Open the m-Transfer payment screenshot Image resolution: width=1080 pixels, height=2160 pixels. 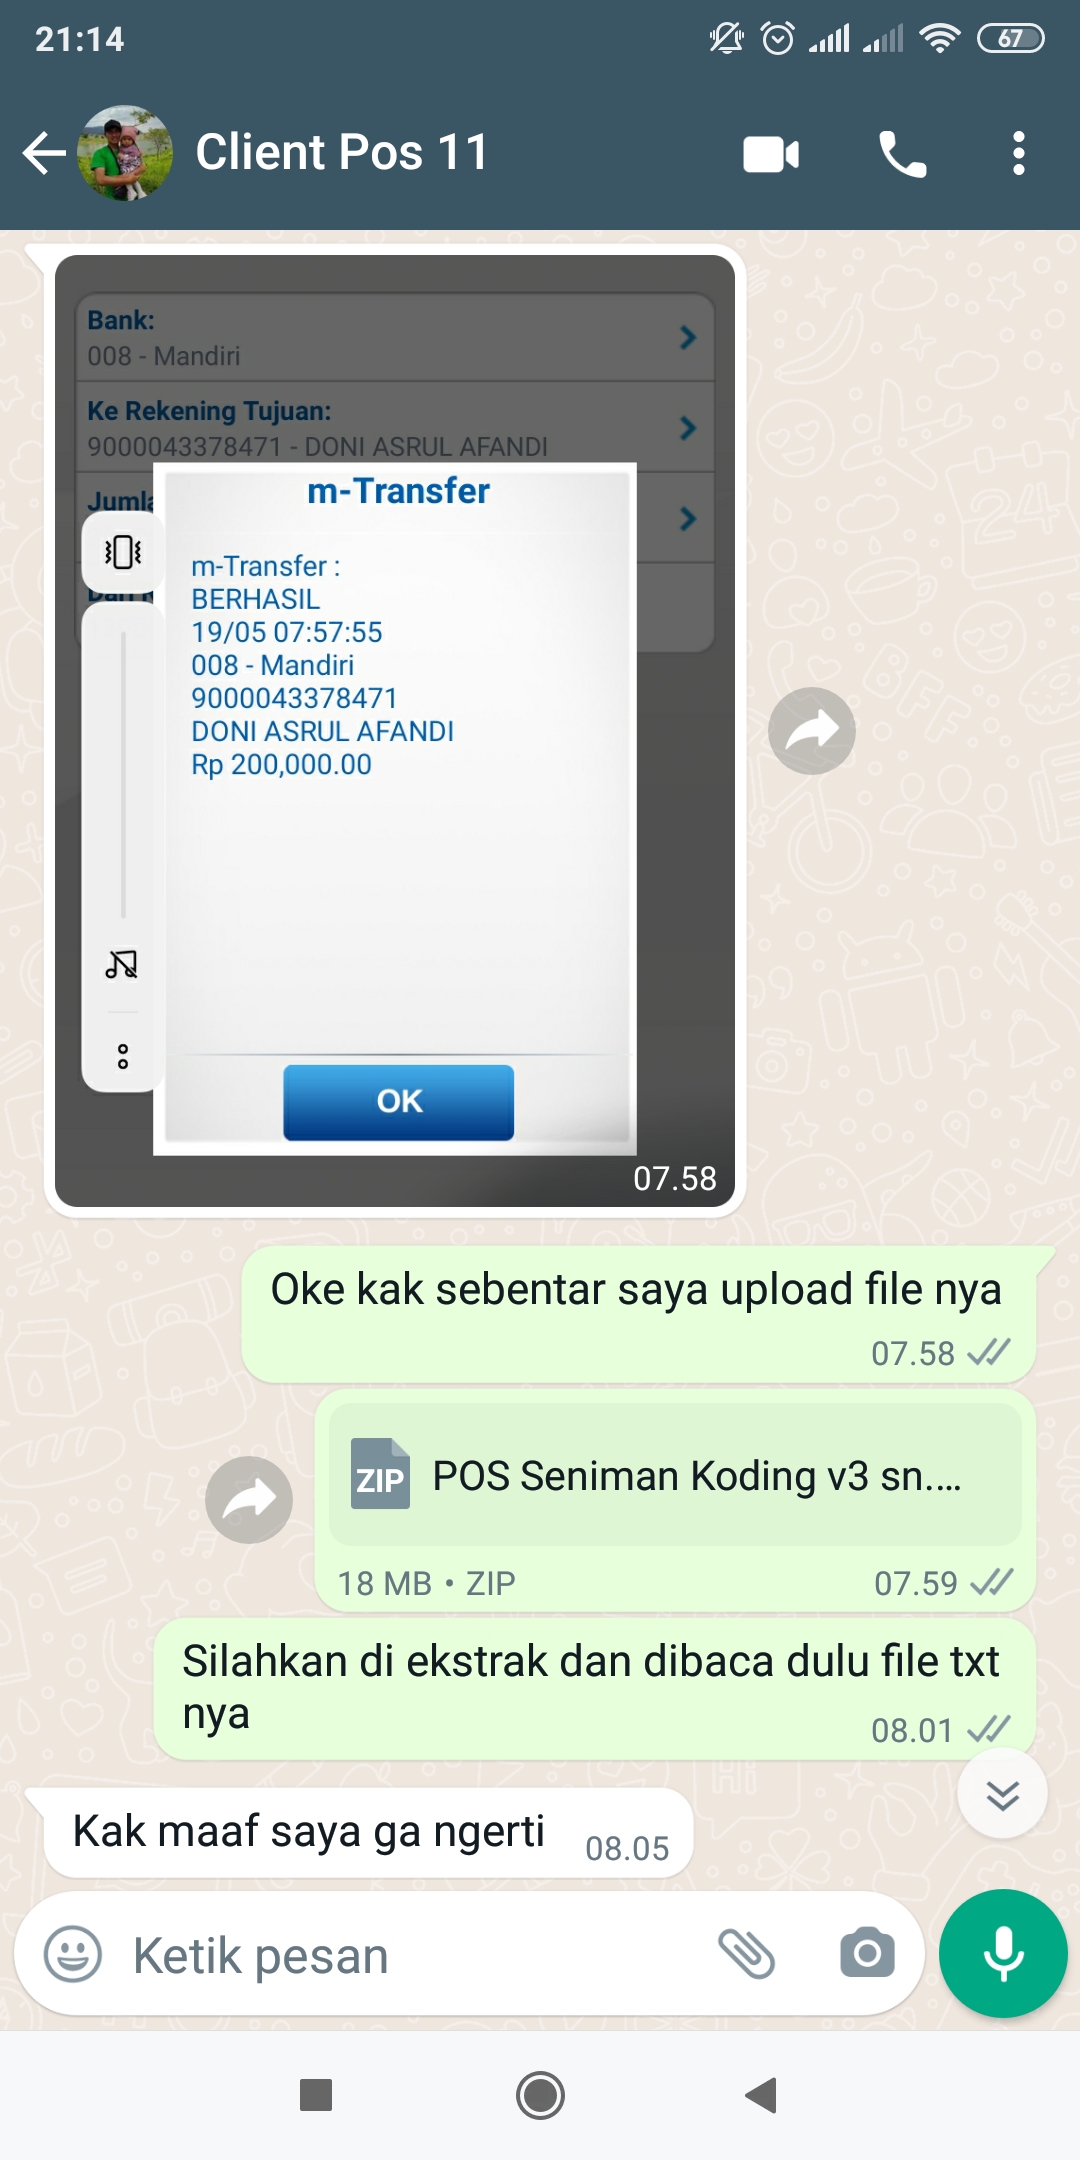[395, 731]
